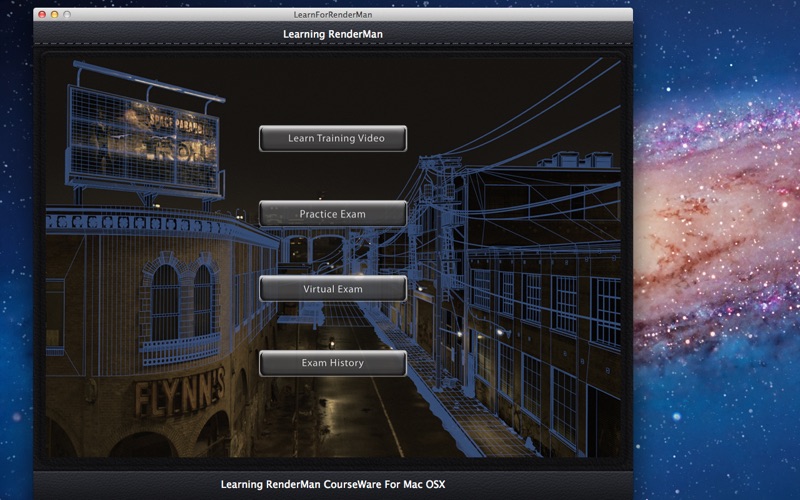Launch the Virtual Exam
This screenshot has width=800, height=500.
(x=333, y=289)
